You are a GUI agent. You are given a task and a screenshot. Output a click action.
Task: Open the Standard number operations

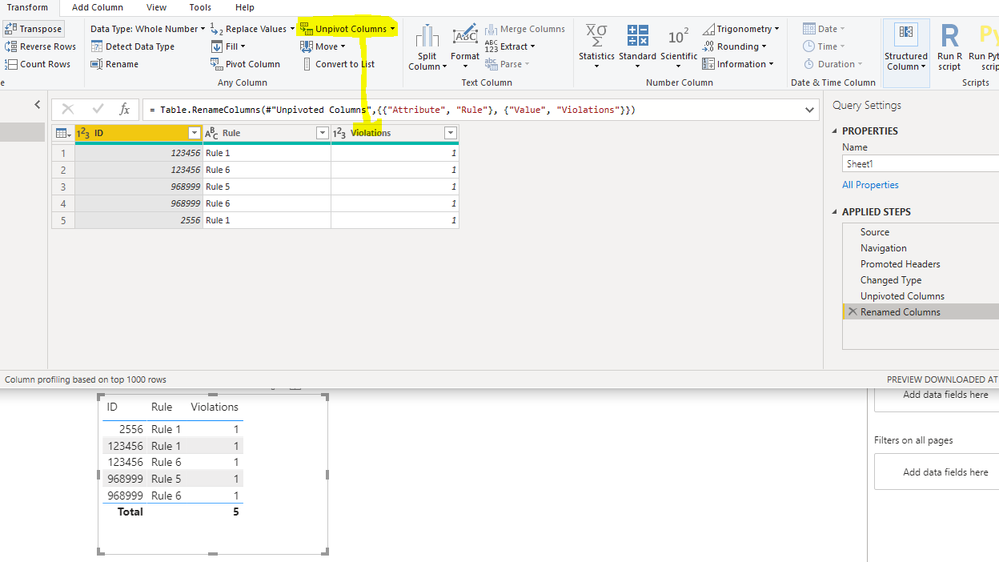point(637,46)
